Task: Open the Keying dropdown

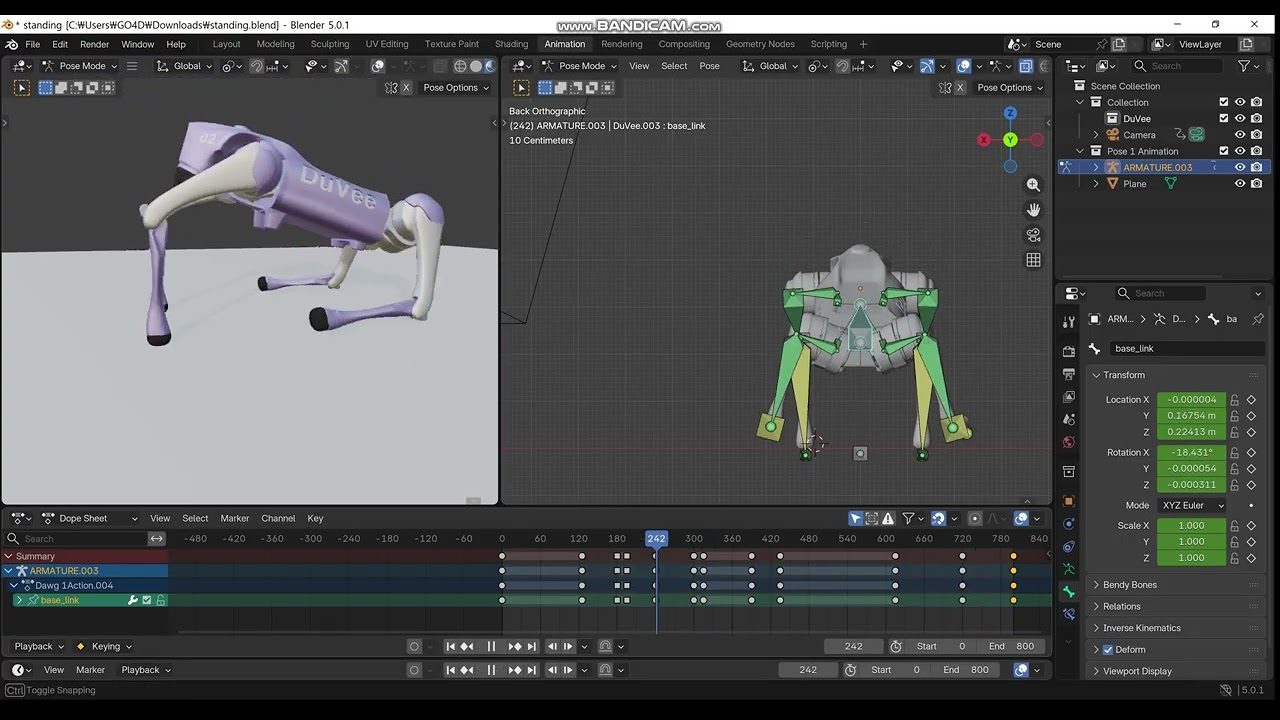Action: tap(105, 646)
